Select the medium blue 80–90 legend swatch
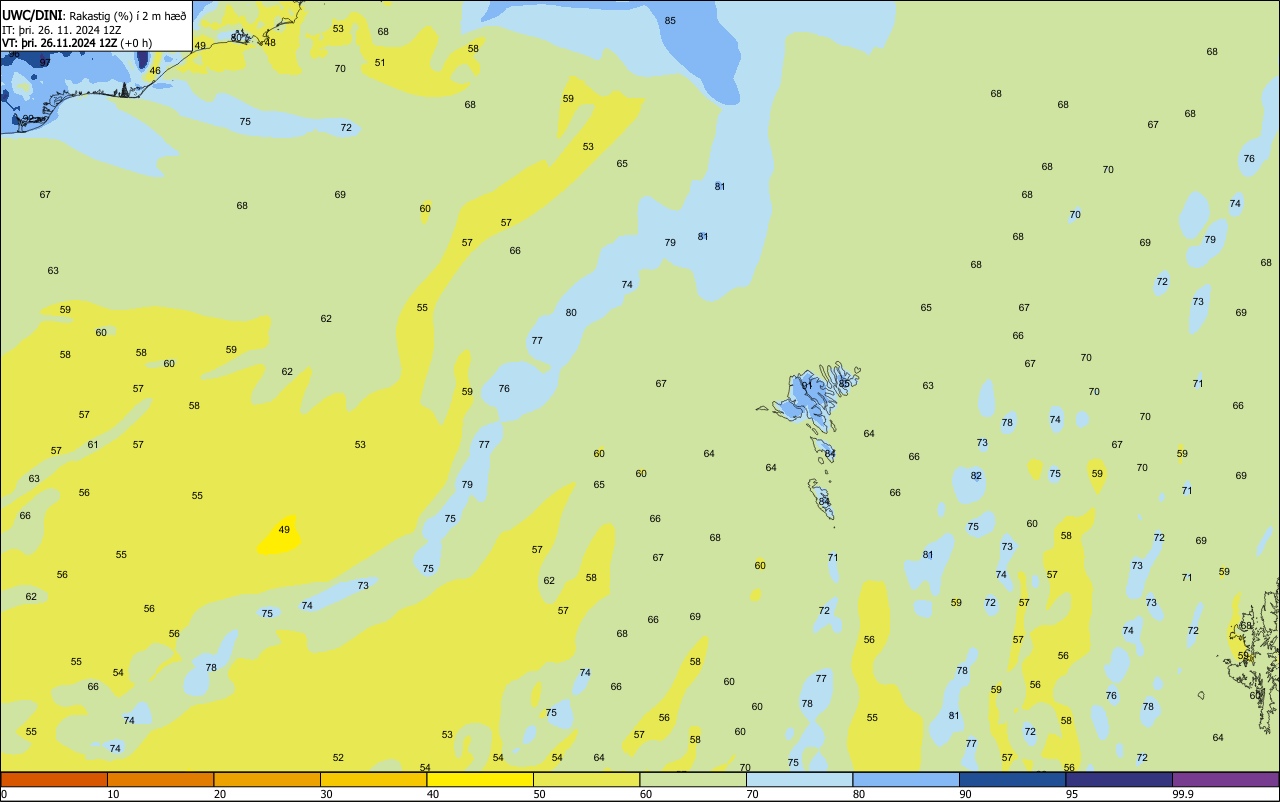Image resolution: width=1280 pixels, height=802 pixels. [x=906, y=779]
